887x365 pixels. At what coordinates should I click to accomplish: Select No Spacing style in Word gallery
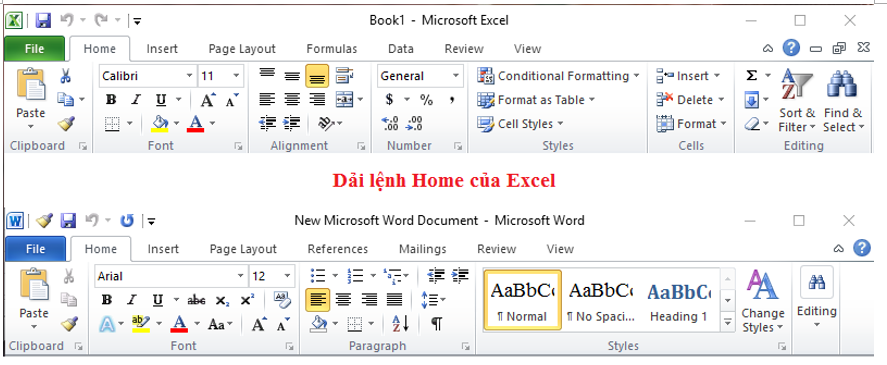601,299
